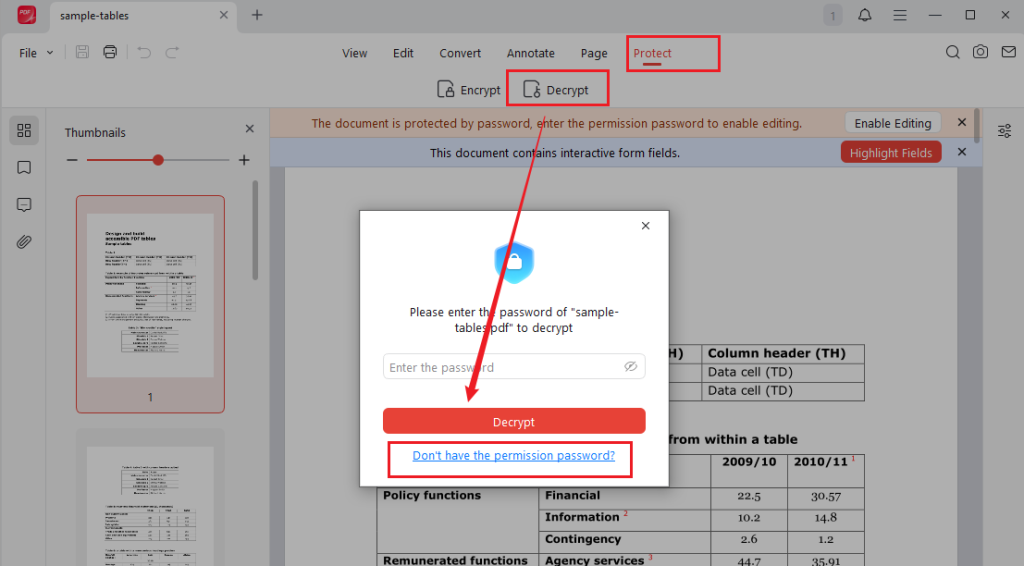Image resolution: width=1024 pixels, height=566 pixels.
Task: Click the Enter the password field
Action: [x=514, y=366]
